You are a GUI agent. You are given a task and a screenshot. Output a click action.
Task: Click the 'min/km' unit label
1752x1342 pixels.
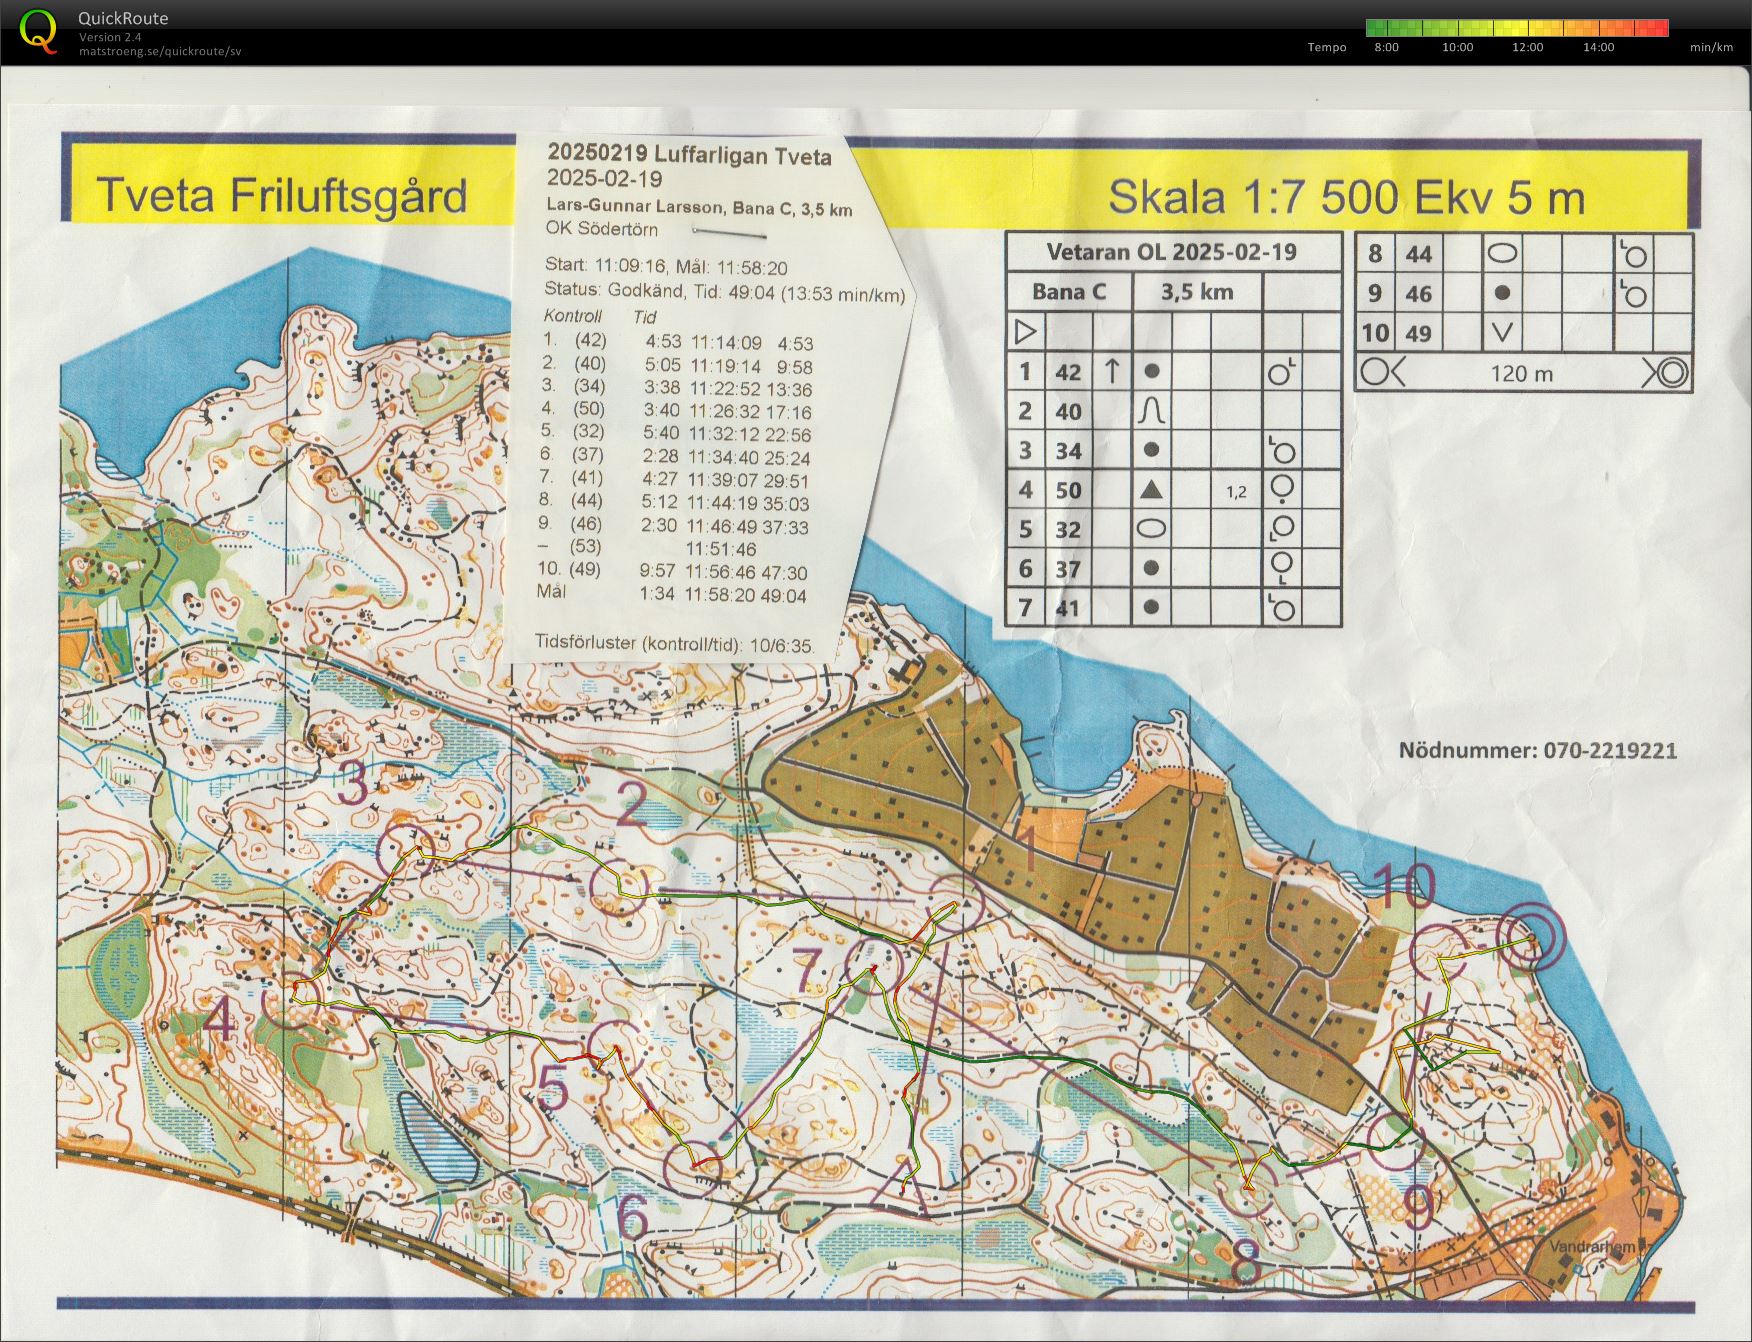pyautogui.click(x=1711, y=47)
